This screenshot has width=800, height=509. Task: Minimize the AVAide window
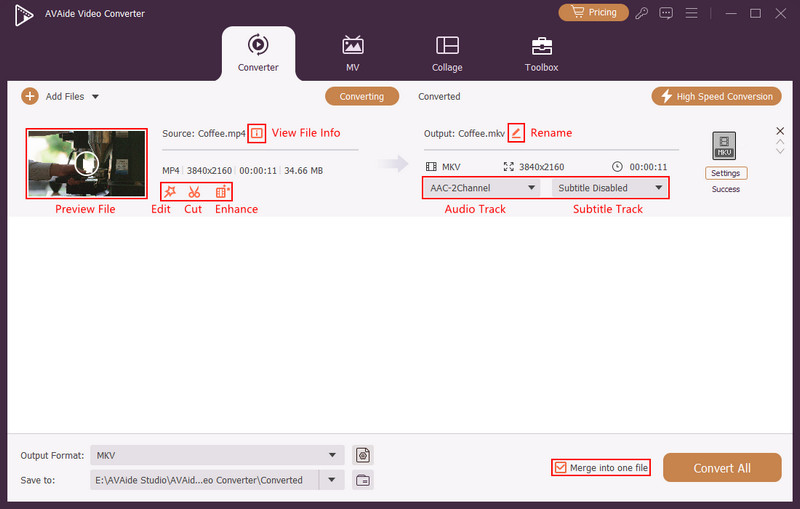(x=731, y=13)
